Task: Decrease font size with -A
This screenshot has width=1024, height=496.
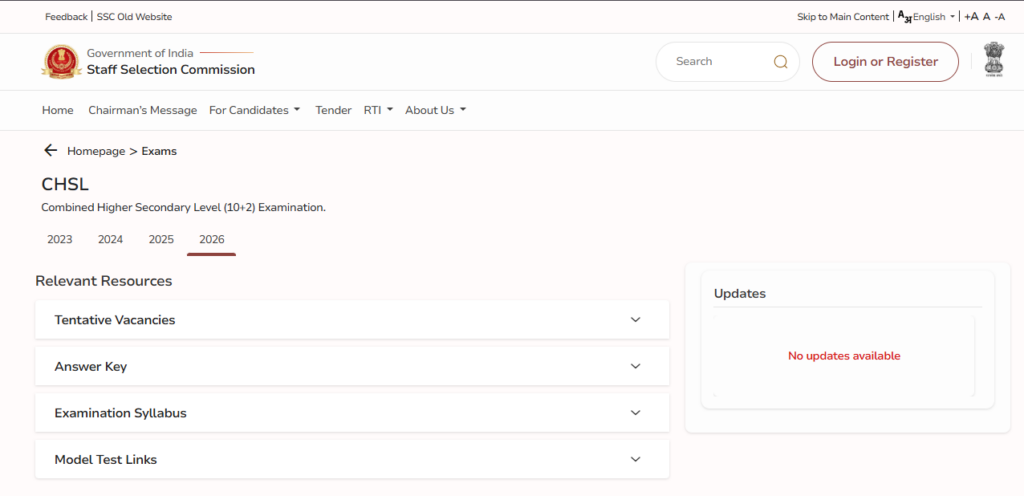Action: coord(999,17)
